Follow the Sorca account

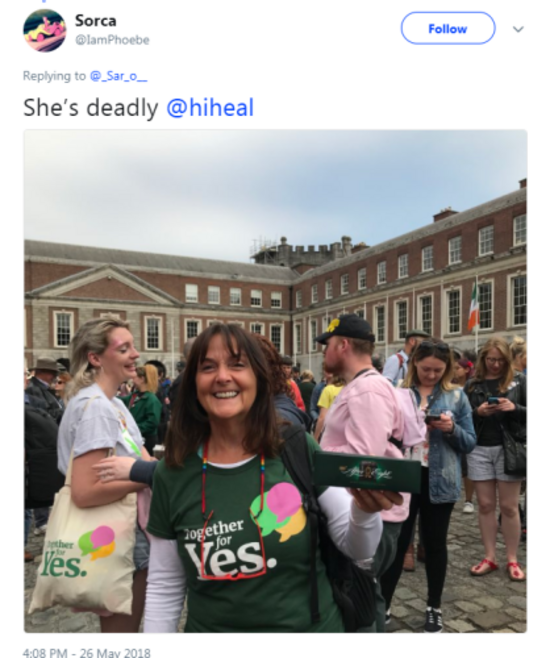[448, 29]
